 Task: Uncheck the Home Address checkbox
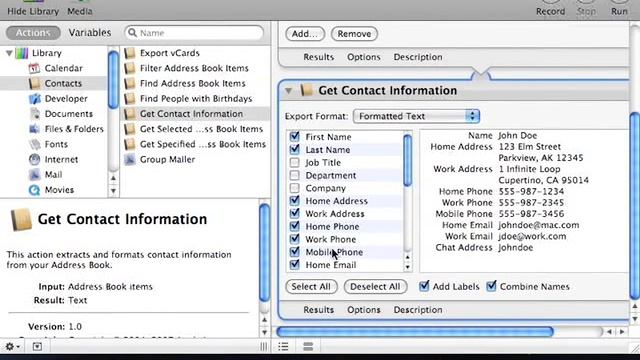pos(294,200)
